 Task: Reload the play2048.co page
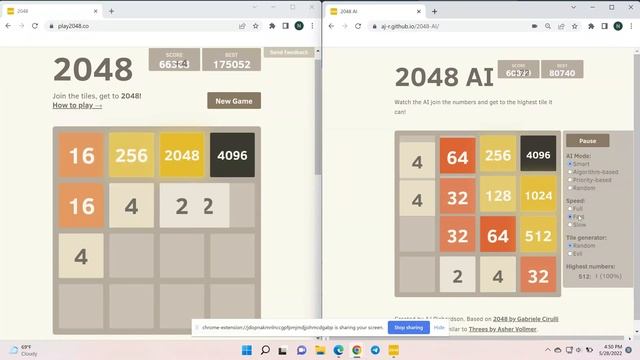tap(35, 26)
